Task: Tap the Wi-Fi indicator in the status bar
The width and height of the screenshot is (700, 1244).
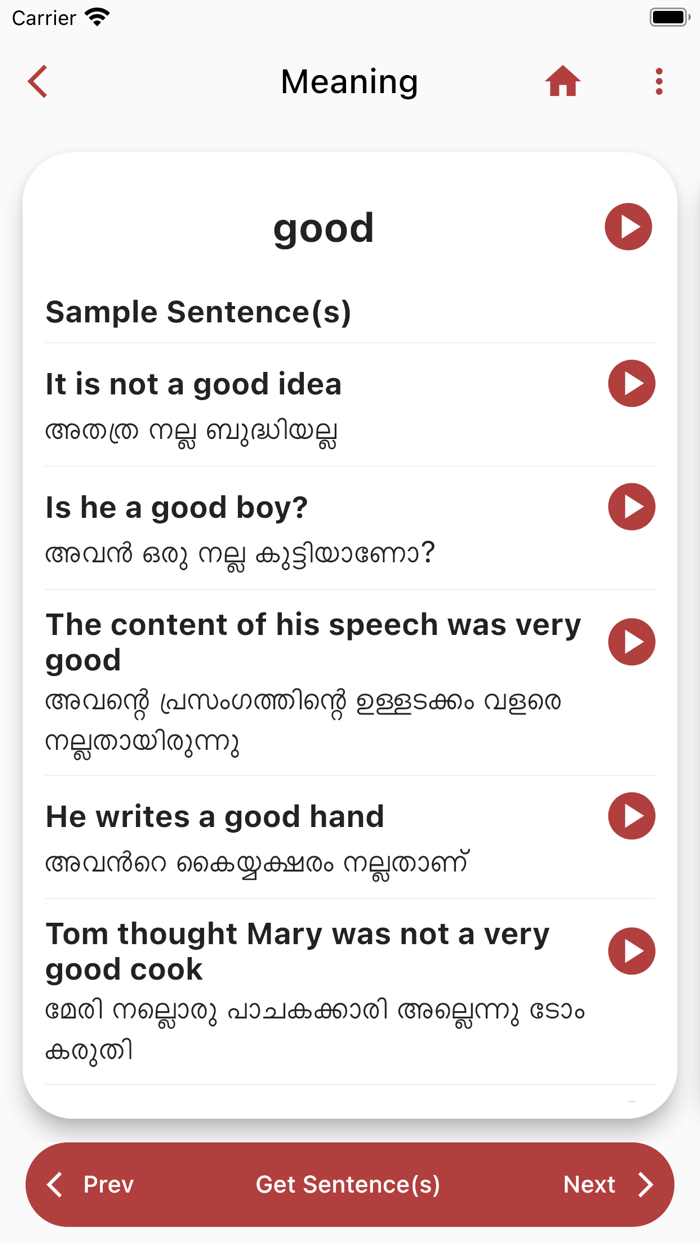Action: [97, 16]
